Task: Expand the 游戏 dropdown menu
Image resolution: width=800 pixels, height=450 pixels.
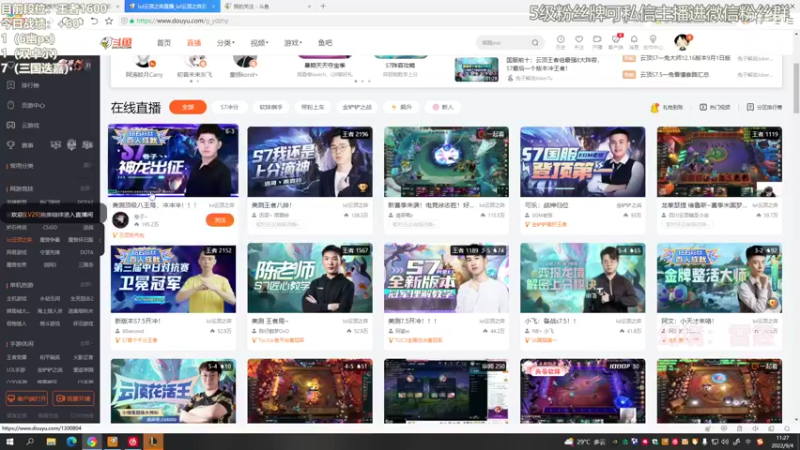Action: click(293, 43)
